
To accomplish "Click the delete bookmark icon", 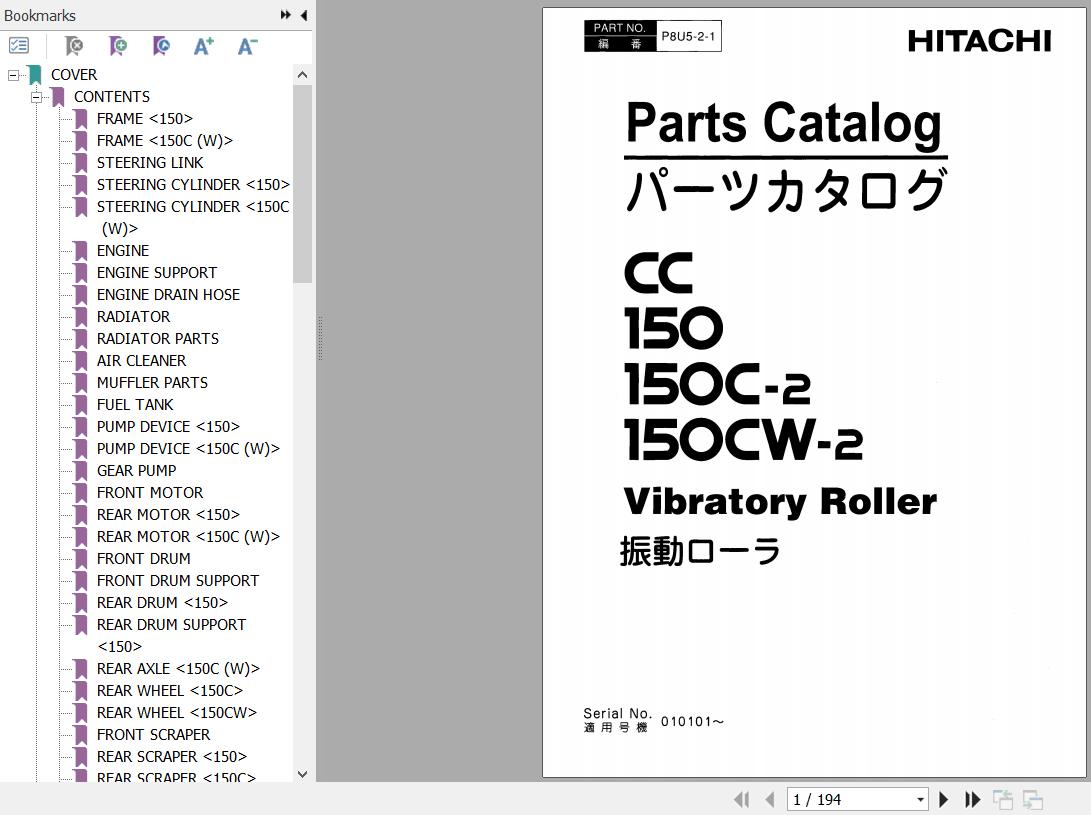I will pyautogui.click(x=74, y=46).
